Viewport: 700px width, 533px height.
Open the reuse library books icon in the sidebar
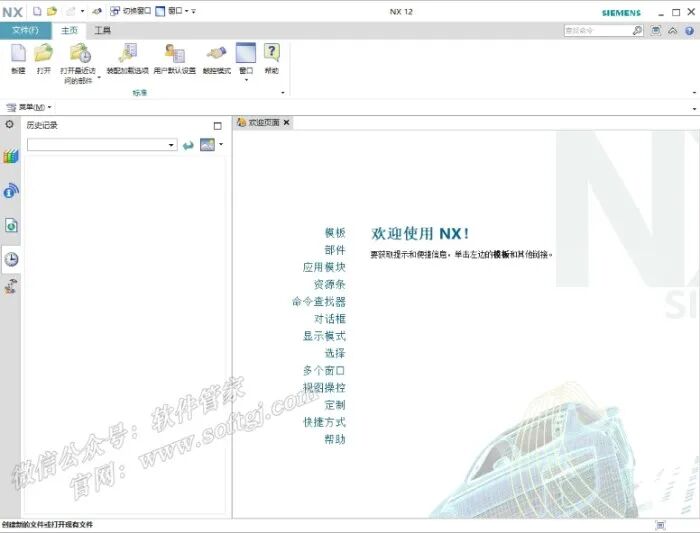point(11,157)
